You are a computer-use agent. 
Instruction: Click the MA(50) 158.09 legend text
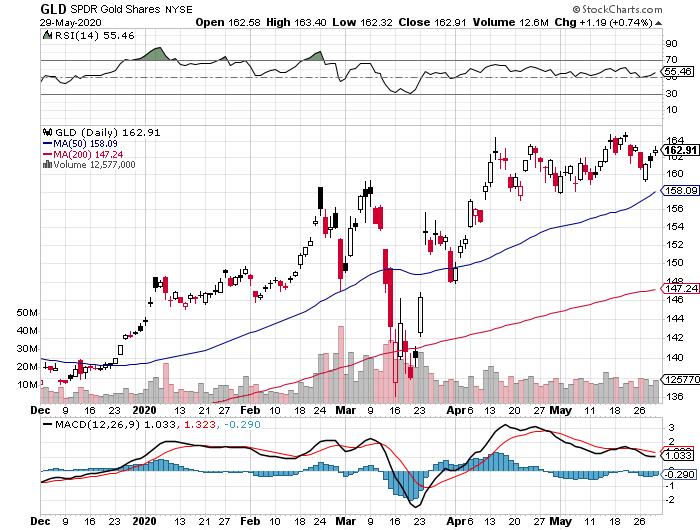tap(85, 144)
